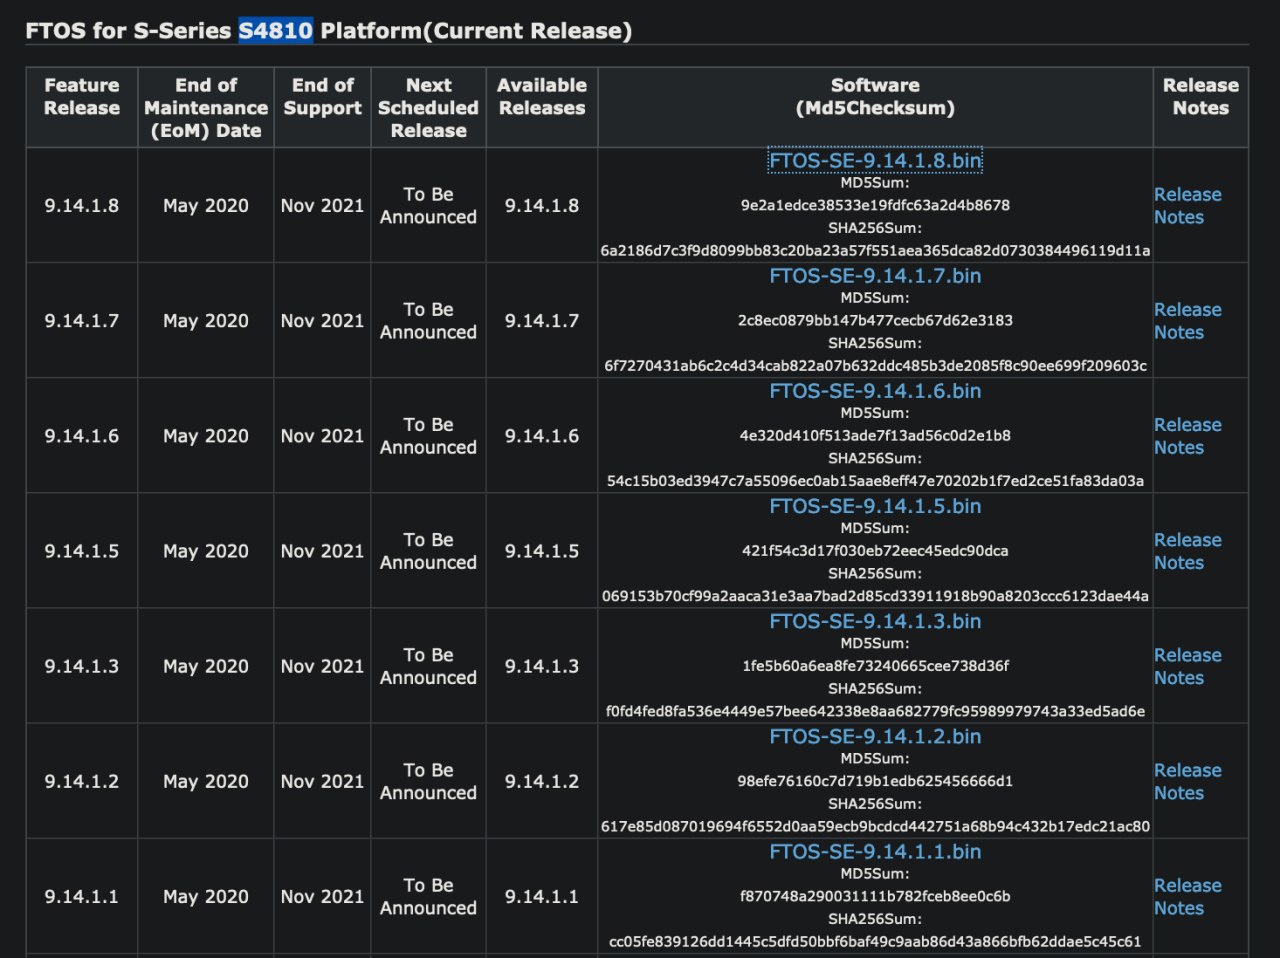The image size is (1280, 958).
Task: Click To Be Announced in 9.14.1.6 row
Action: click(x=428, y=436)
